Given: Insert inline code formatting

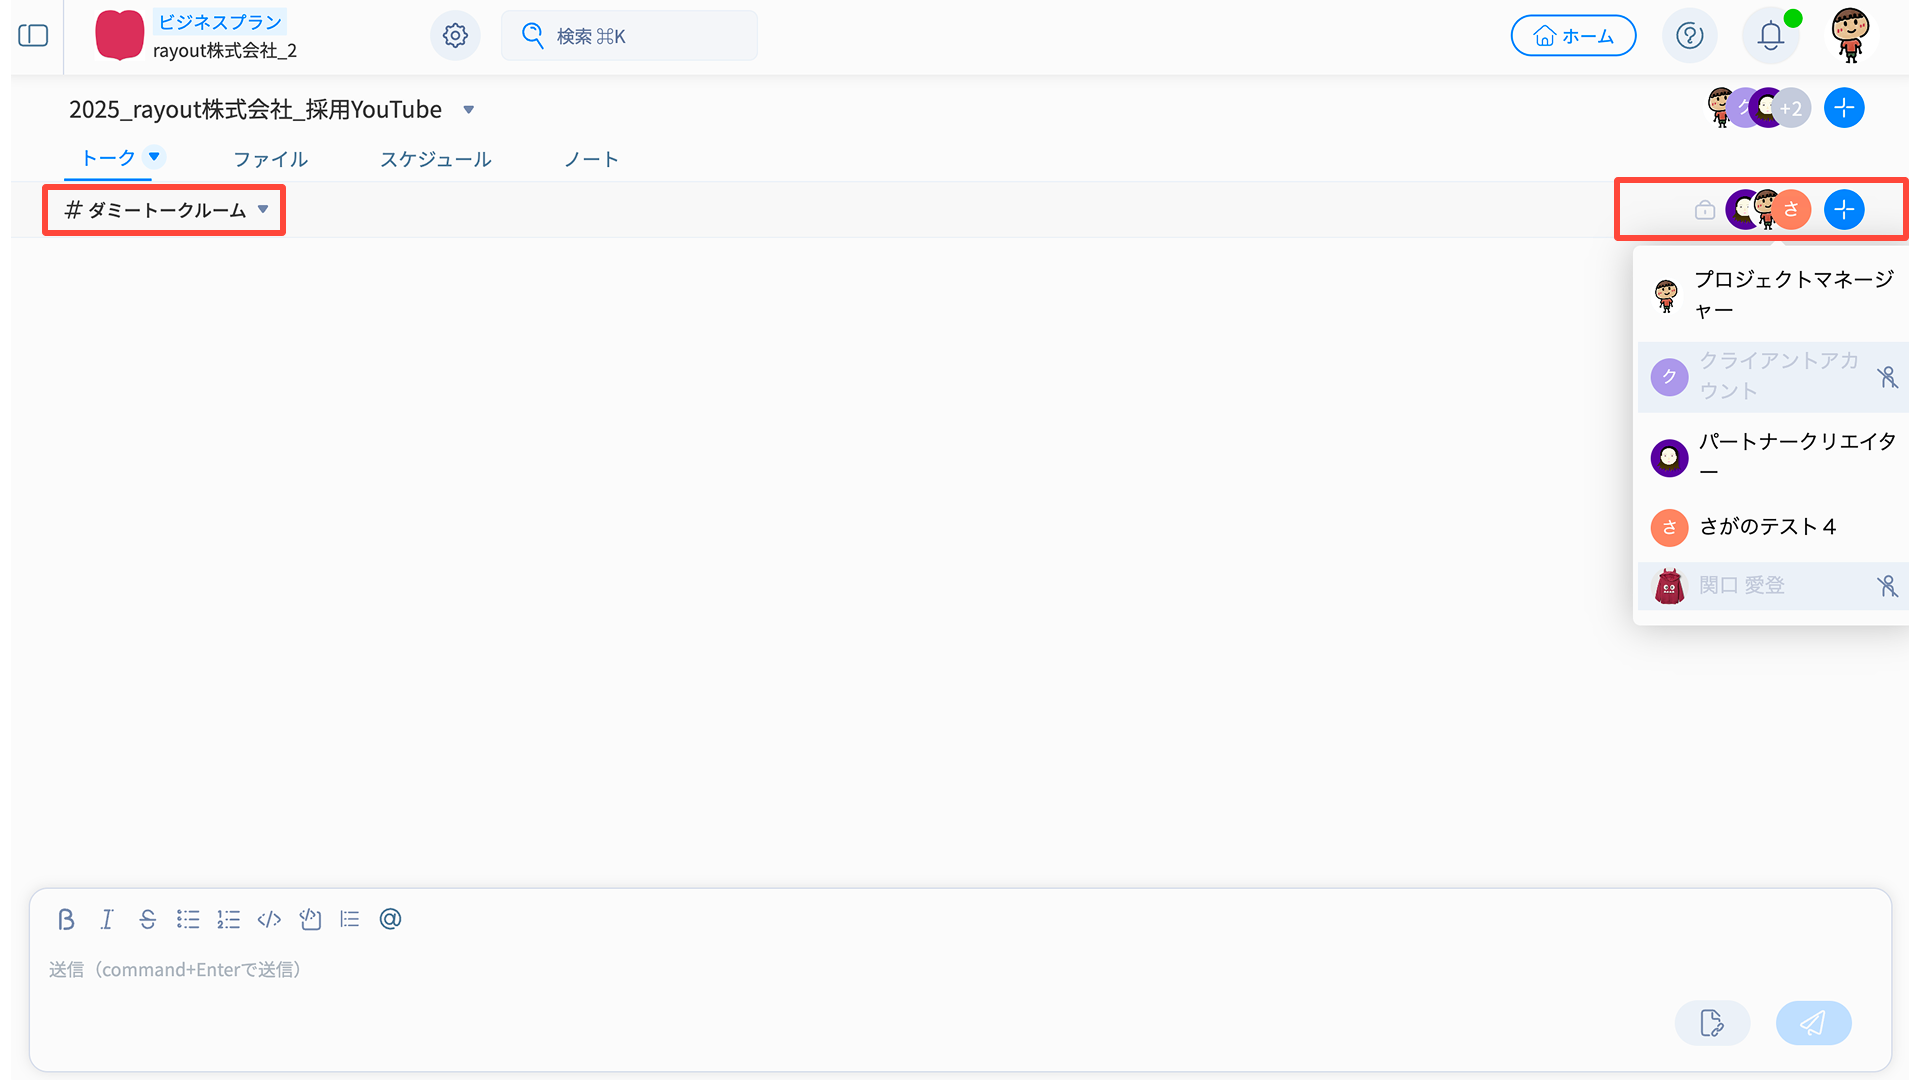Looking at the screenshot, I should click(269, 919).
